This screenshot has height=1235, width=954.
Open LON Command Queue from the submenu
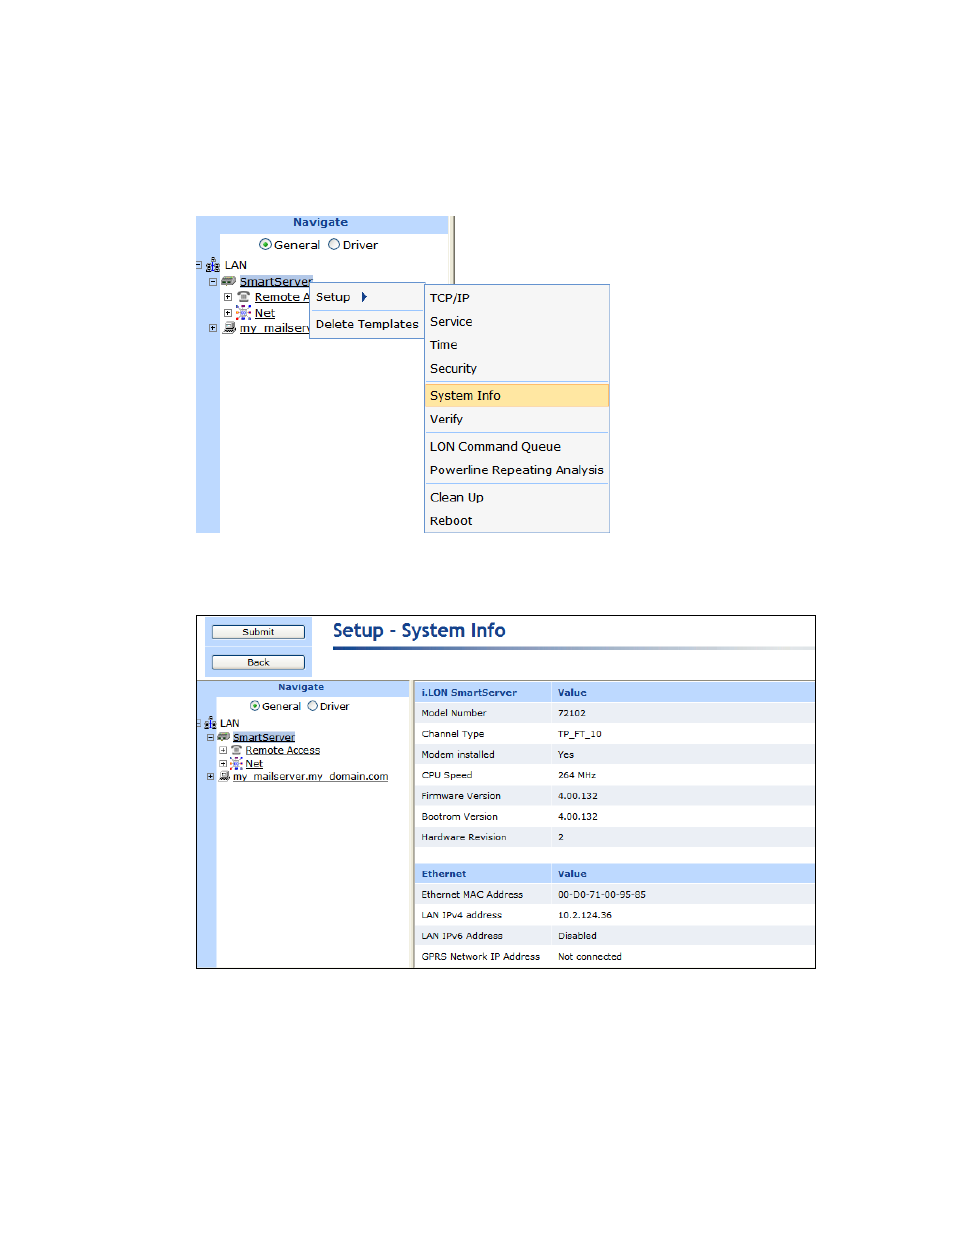[517, 447]
